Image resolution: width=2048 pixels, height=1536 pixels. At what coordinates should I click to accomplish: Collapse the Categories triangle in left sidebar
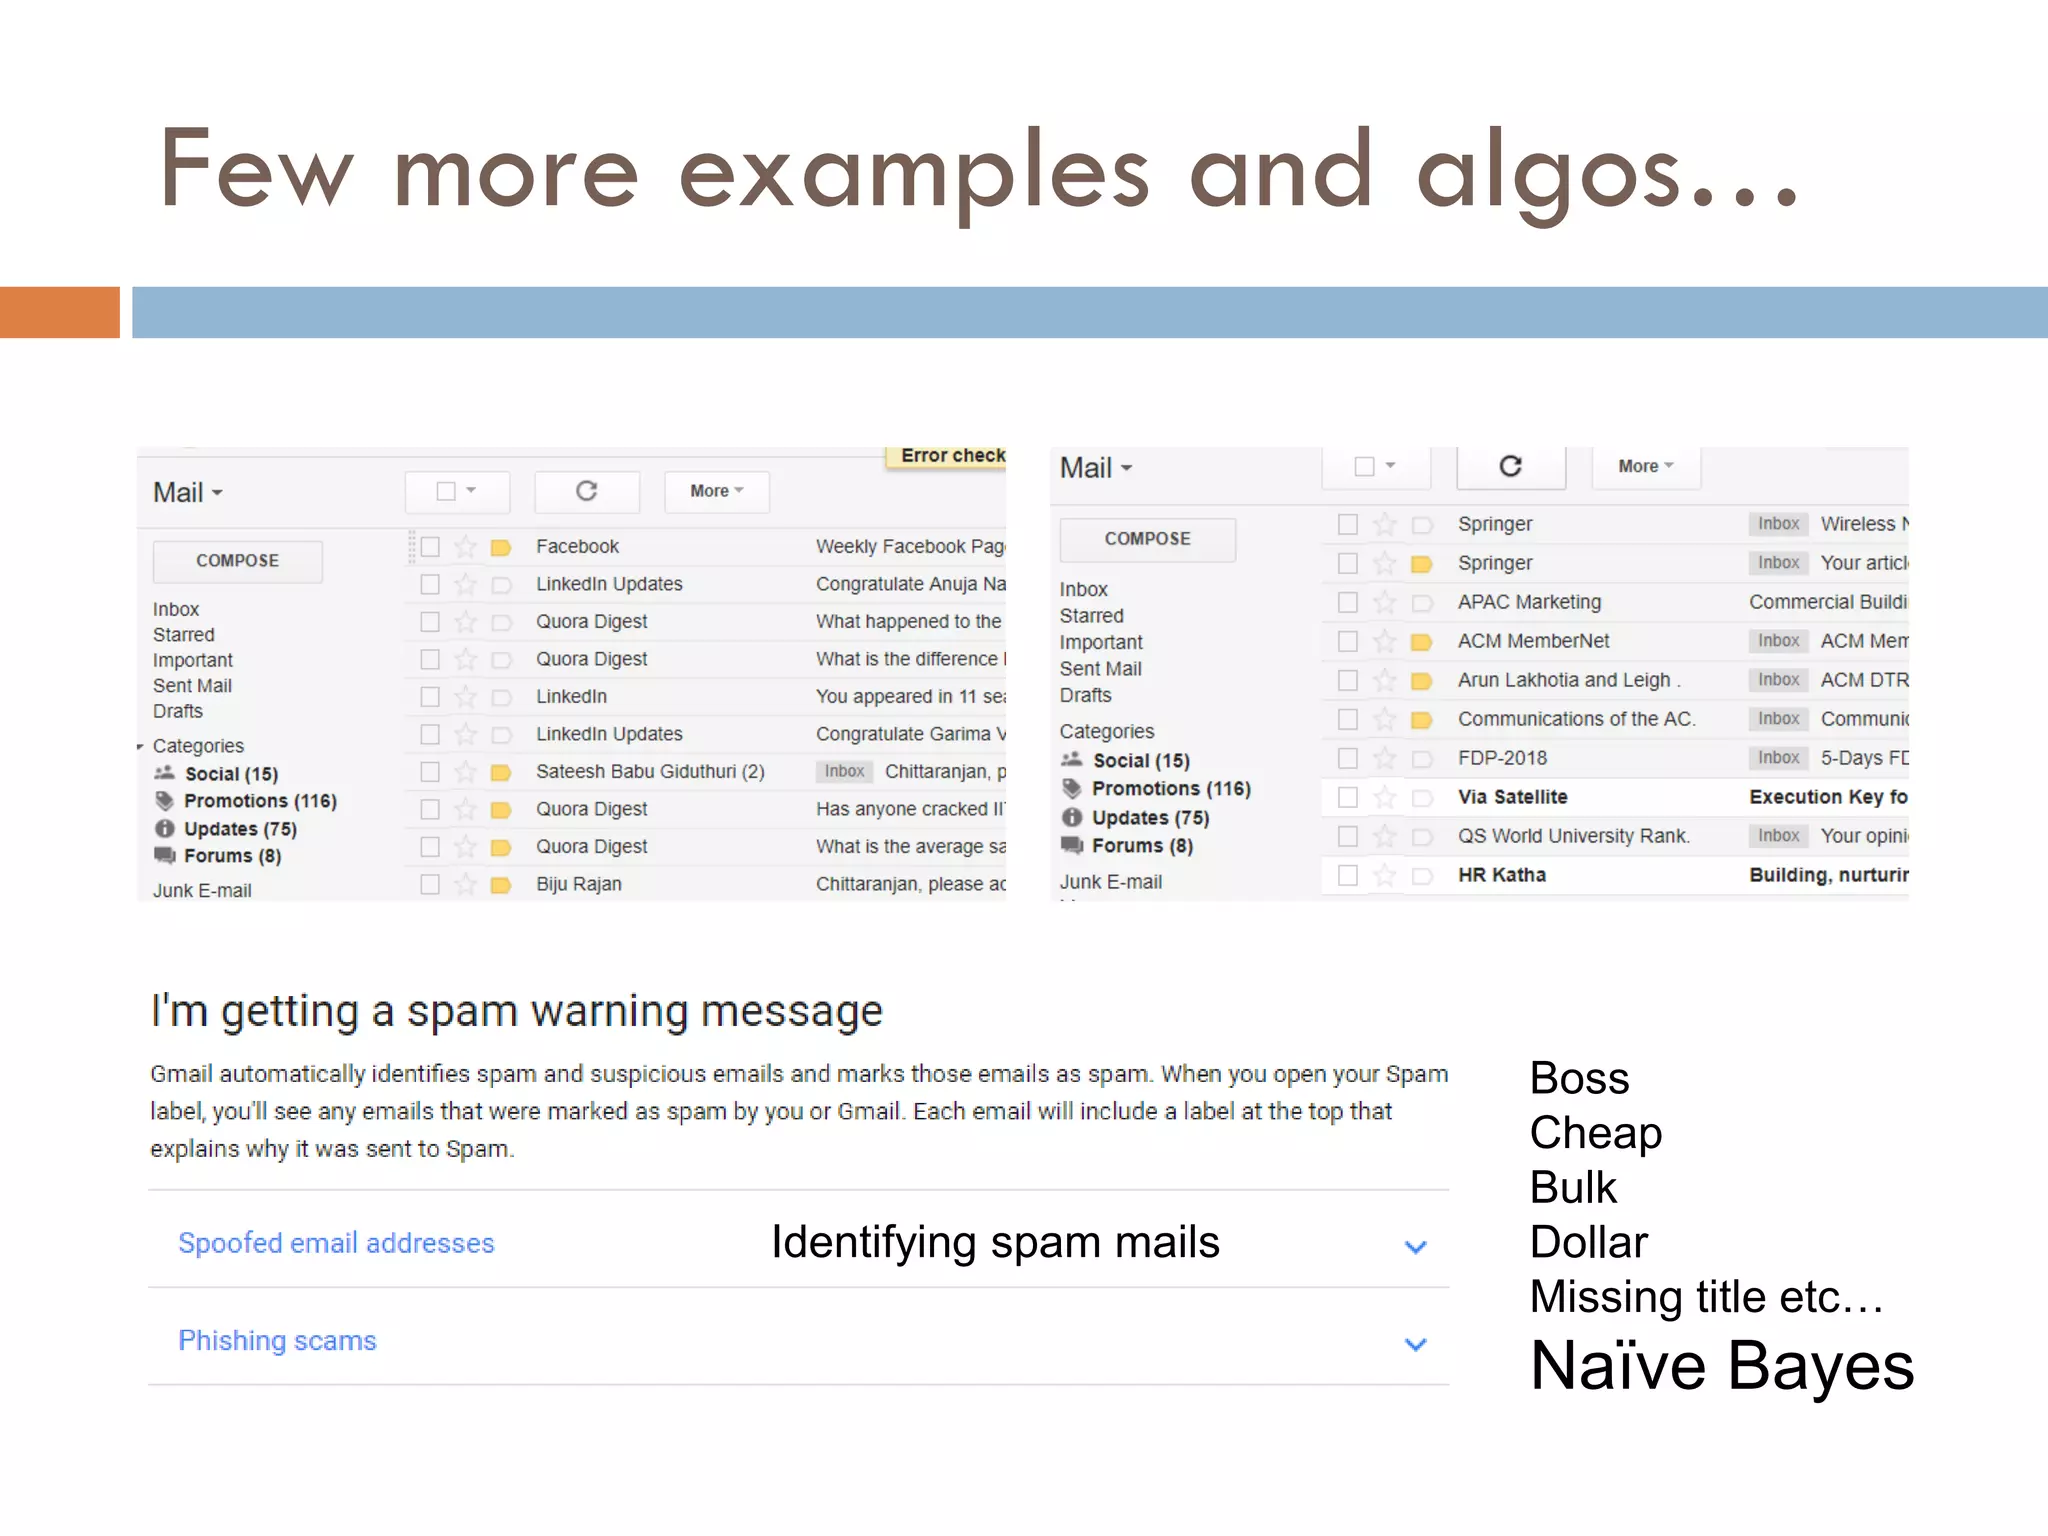(x=140, y=747)
